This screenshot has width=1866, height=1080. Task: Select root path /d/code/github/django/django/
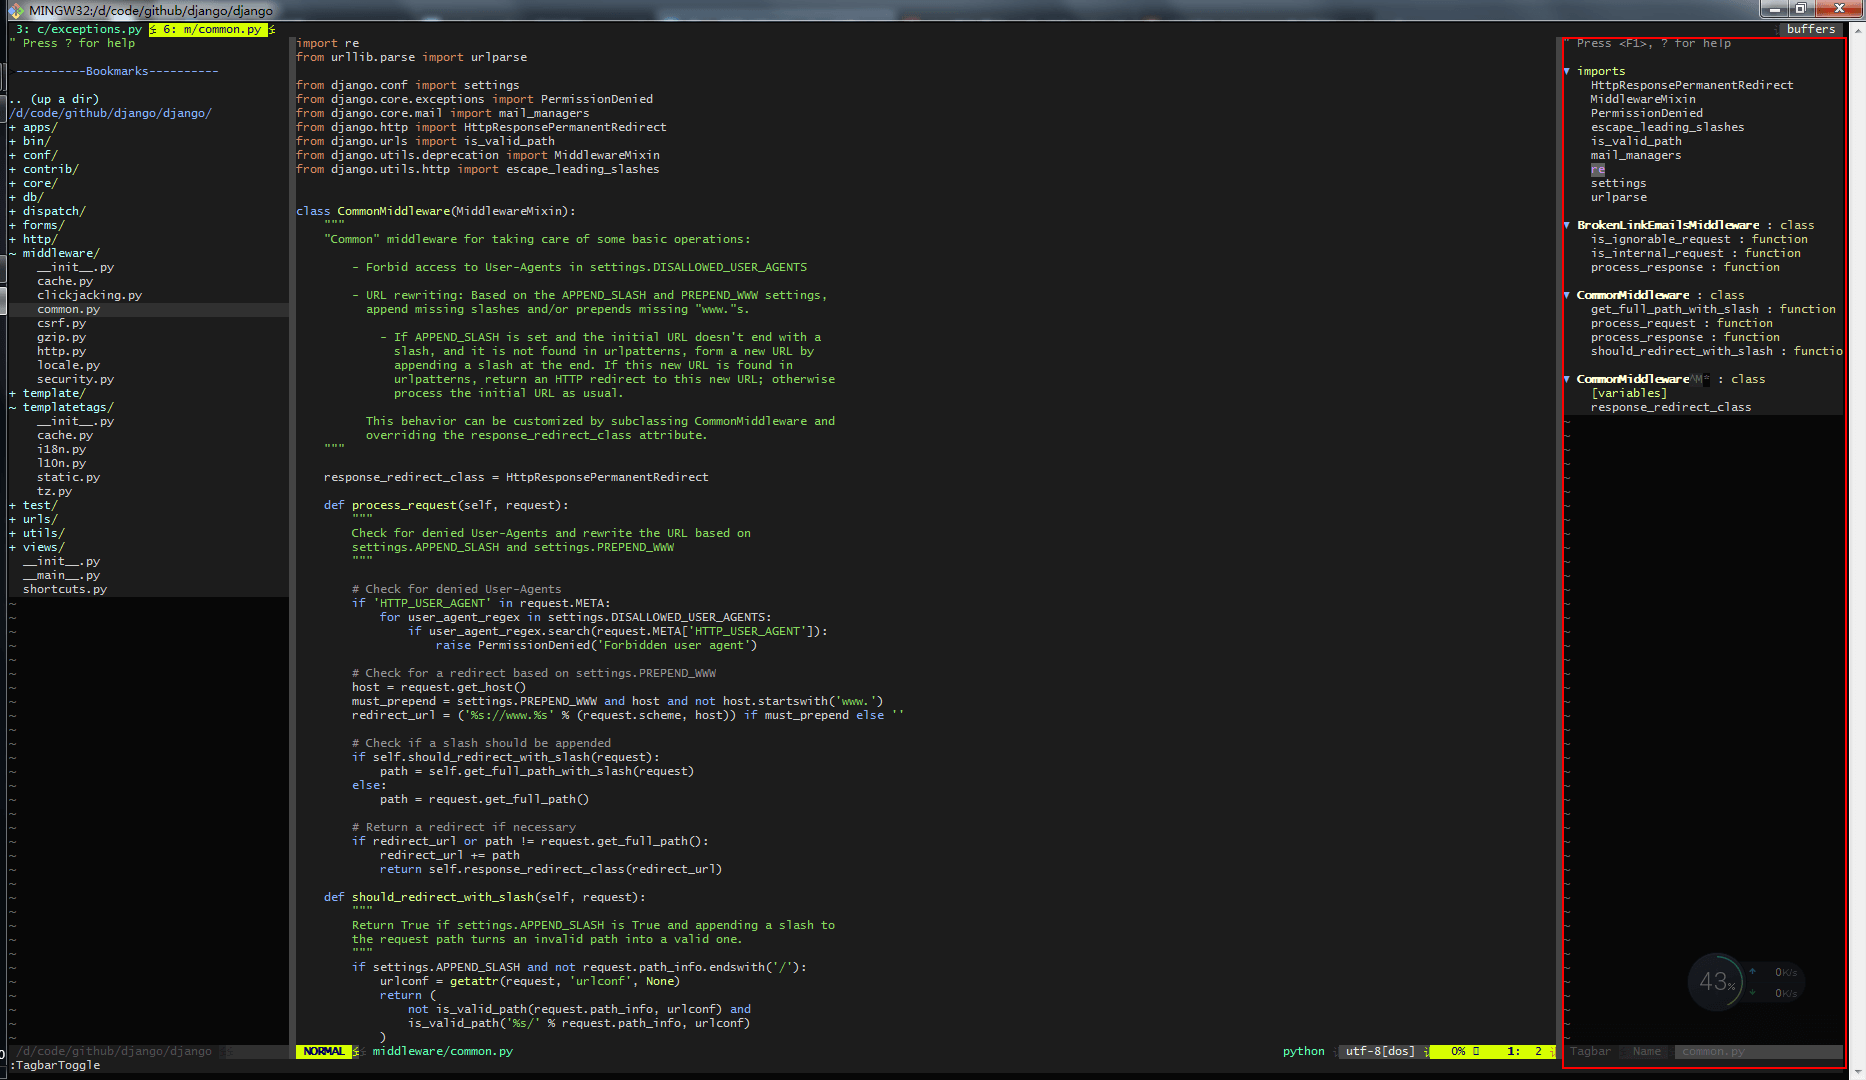tap(110, 113)
